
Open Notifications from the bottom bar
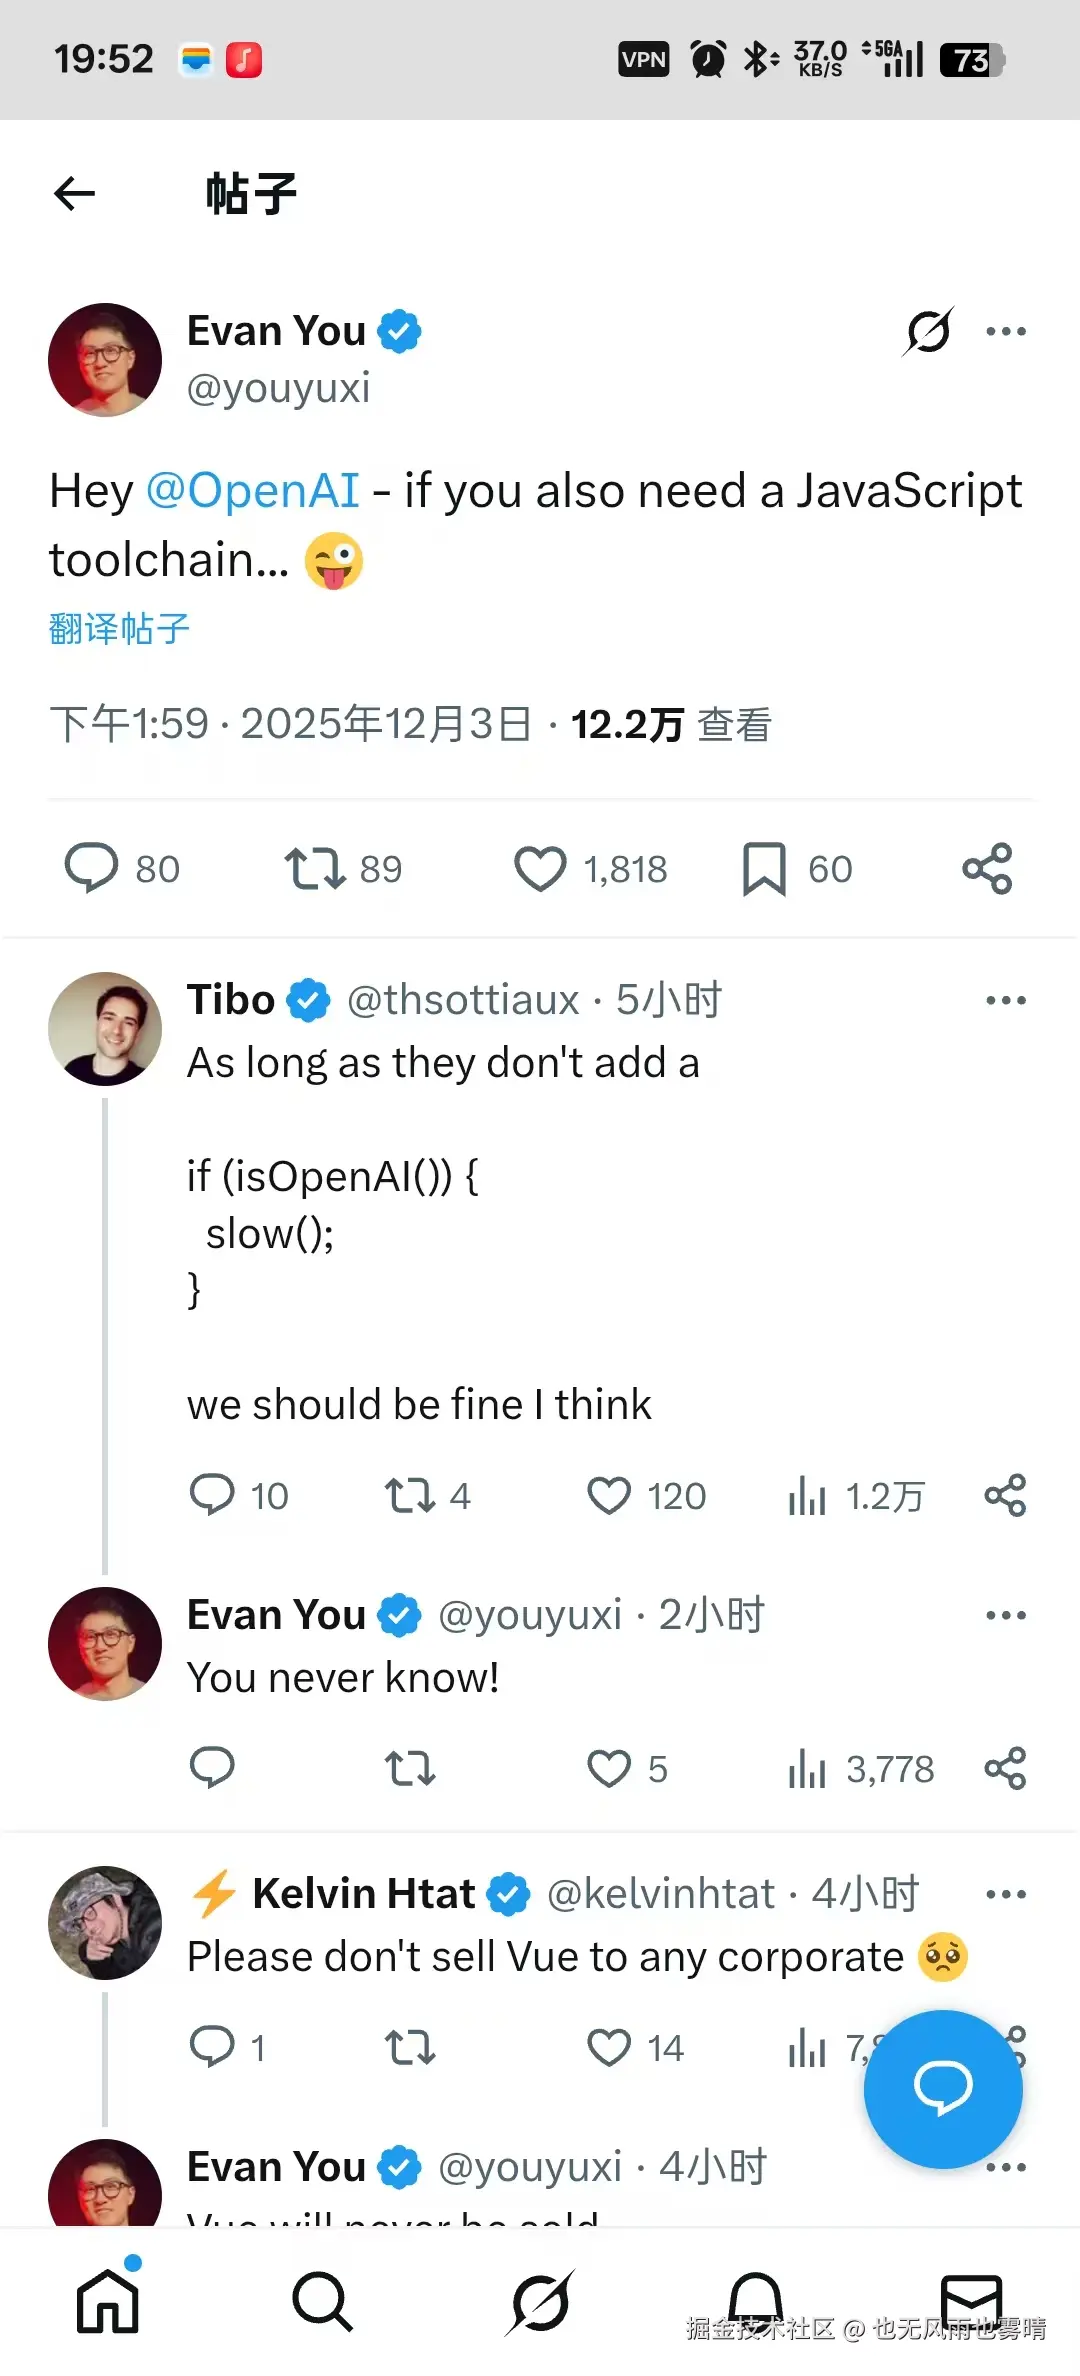coord(756,2300)
